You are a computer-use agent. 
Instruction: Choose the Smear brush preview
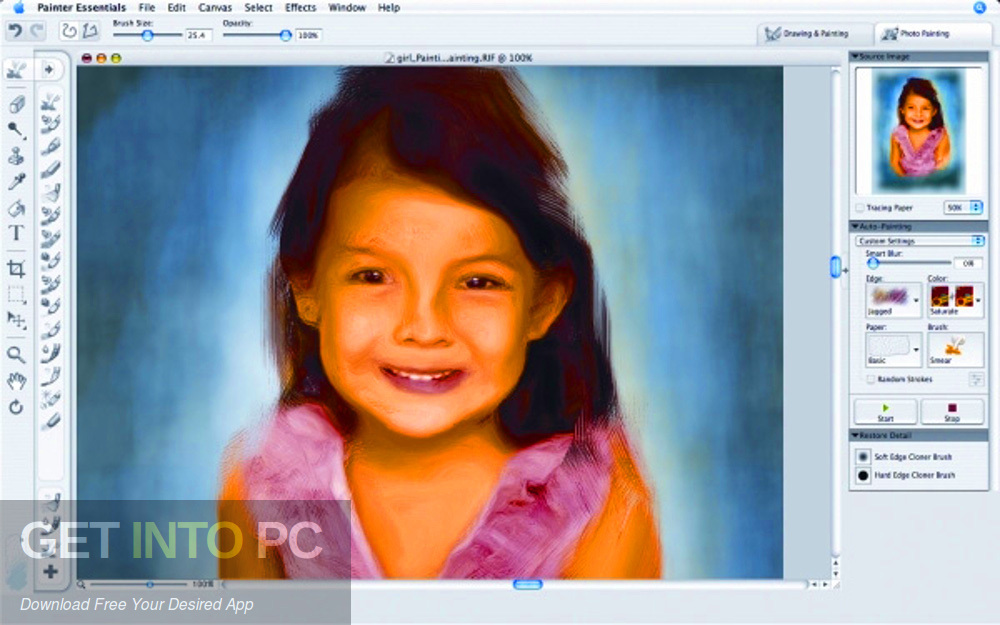click(x=955, y=349)
